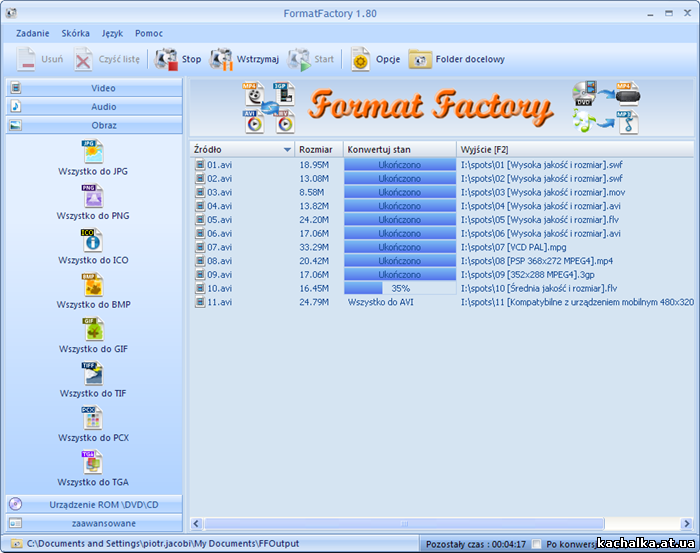Click the Wszystko do JPG icon

[x=93, y=152]
